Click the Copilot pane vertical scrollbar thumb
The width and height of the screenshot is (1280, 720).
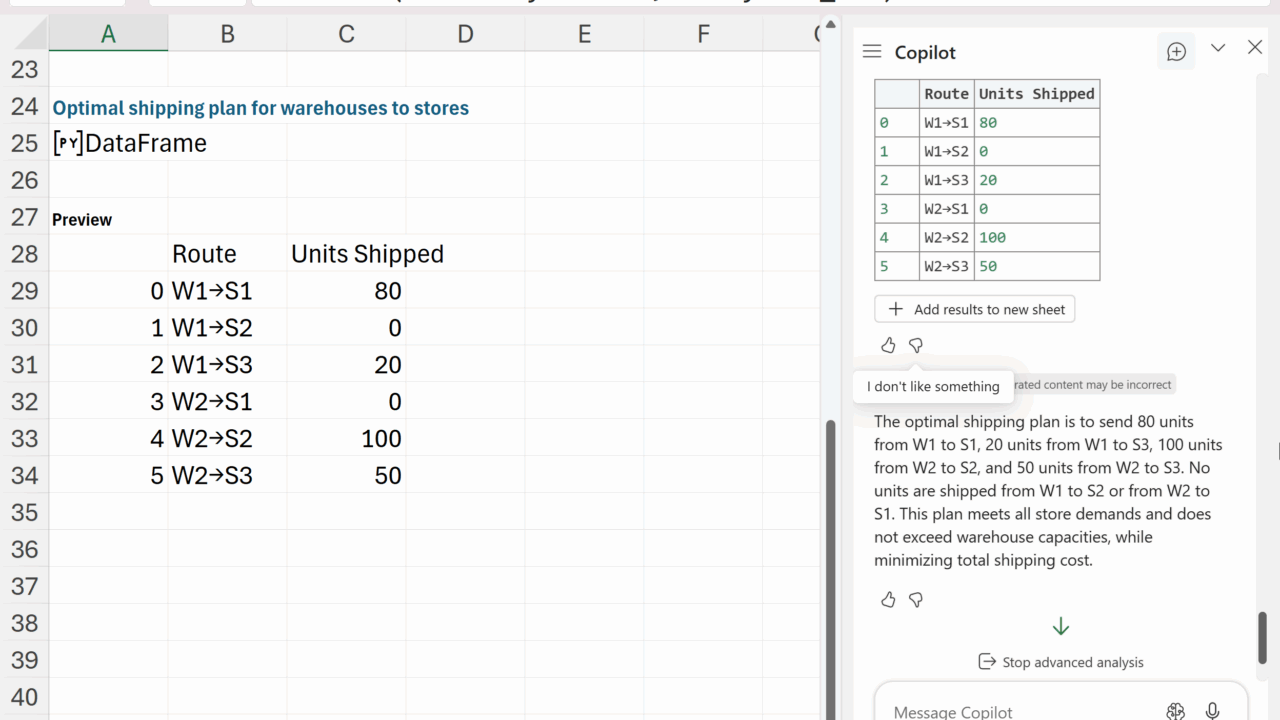[1262, 636]
